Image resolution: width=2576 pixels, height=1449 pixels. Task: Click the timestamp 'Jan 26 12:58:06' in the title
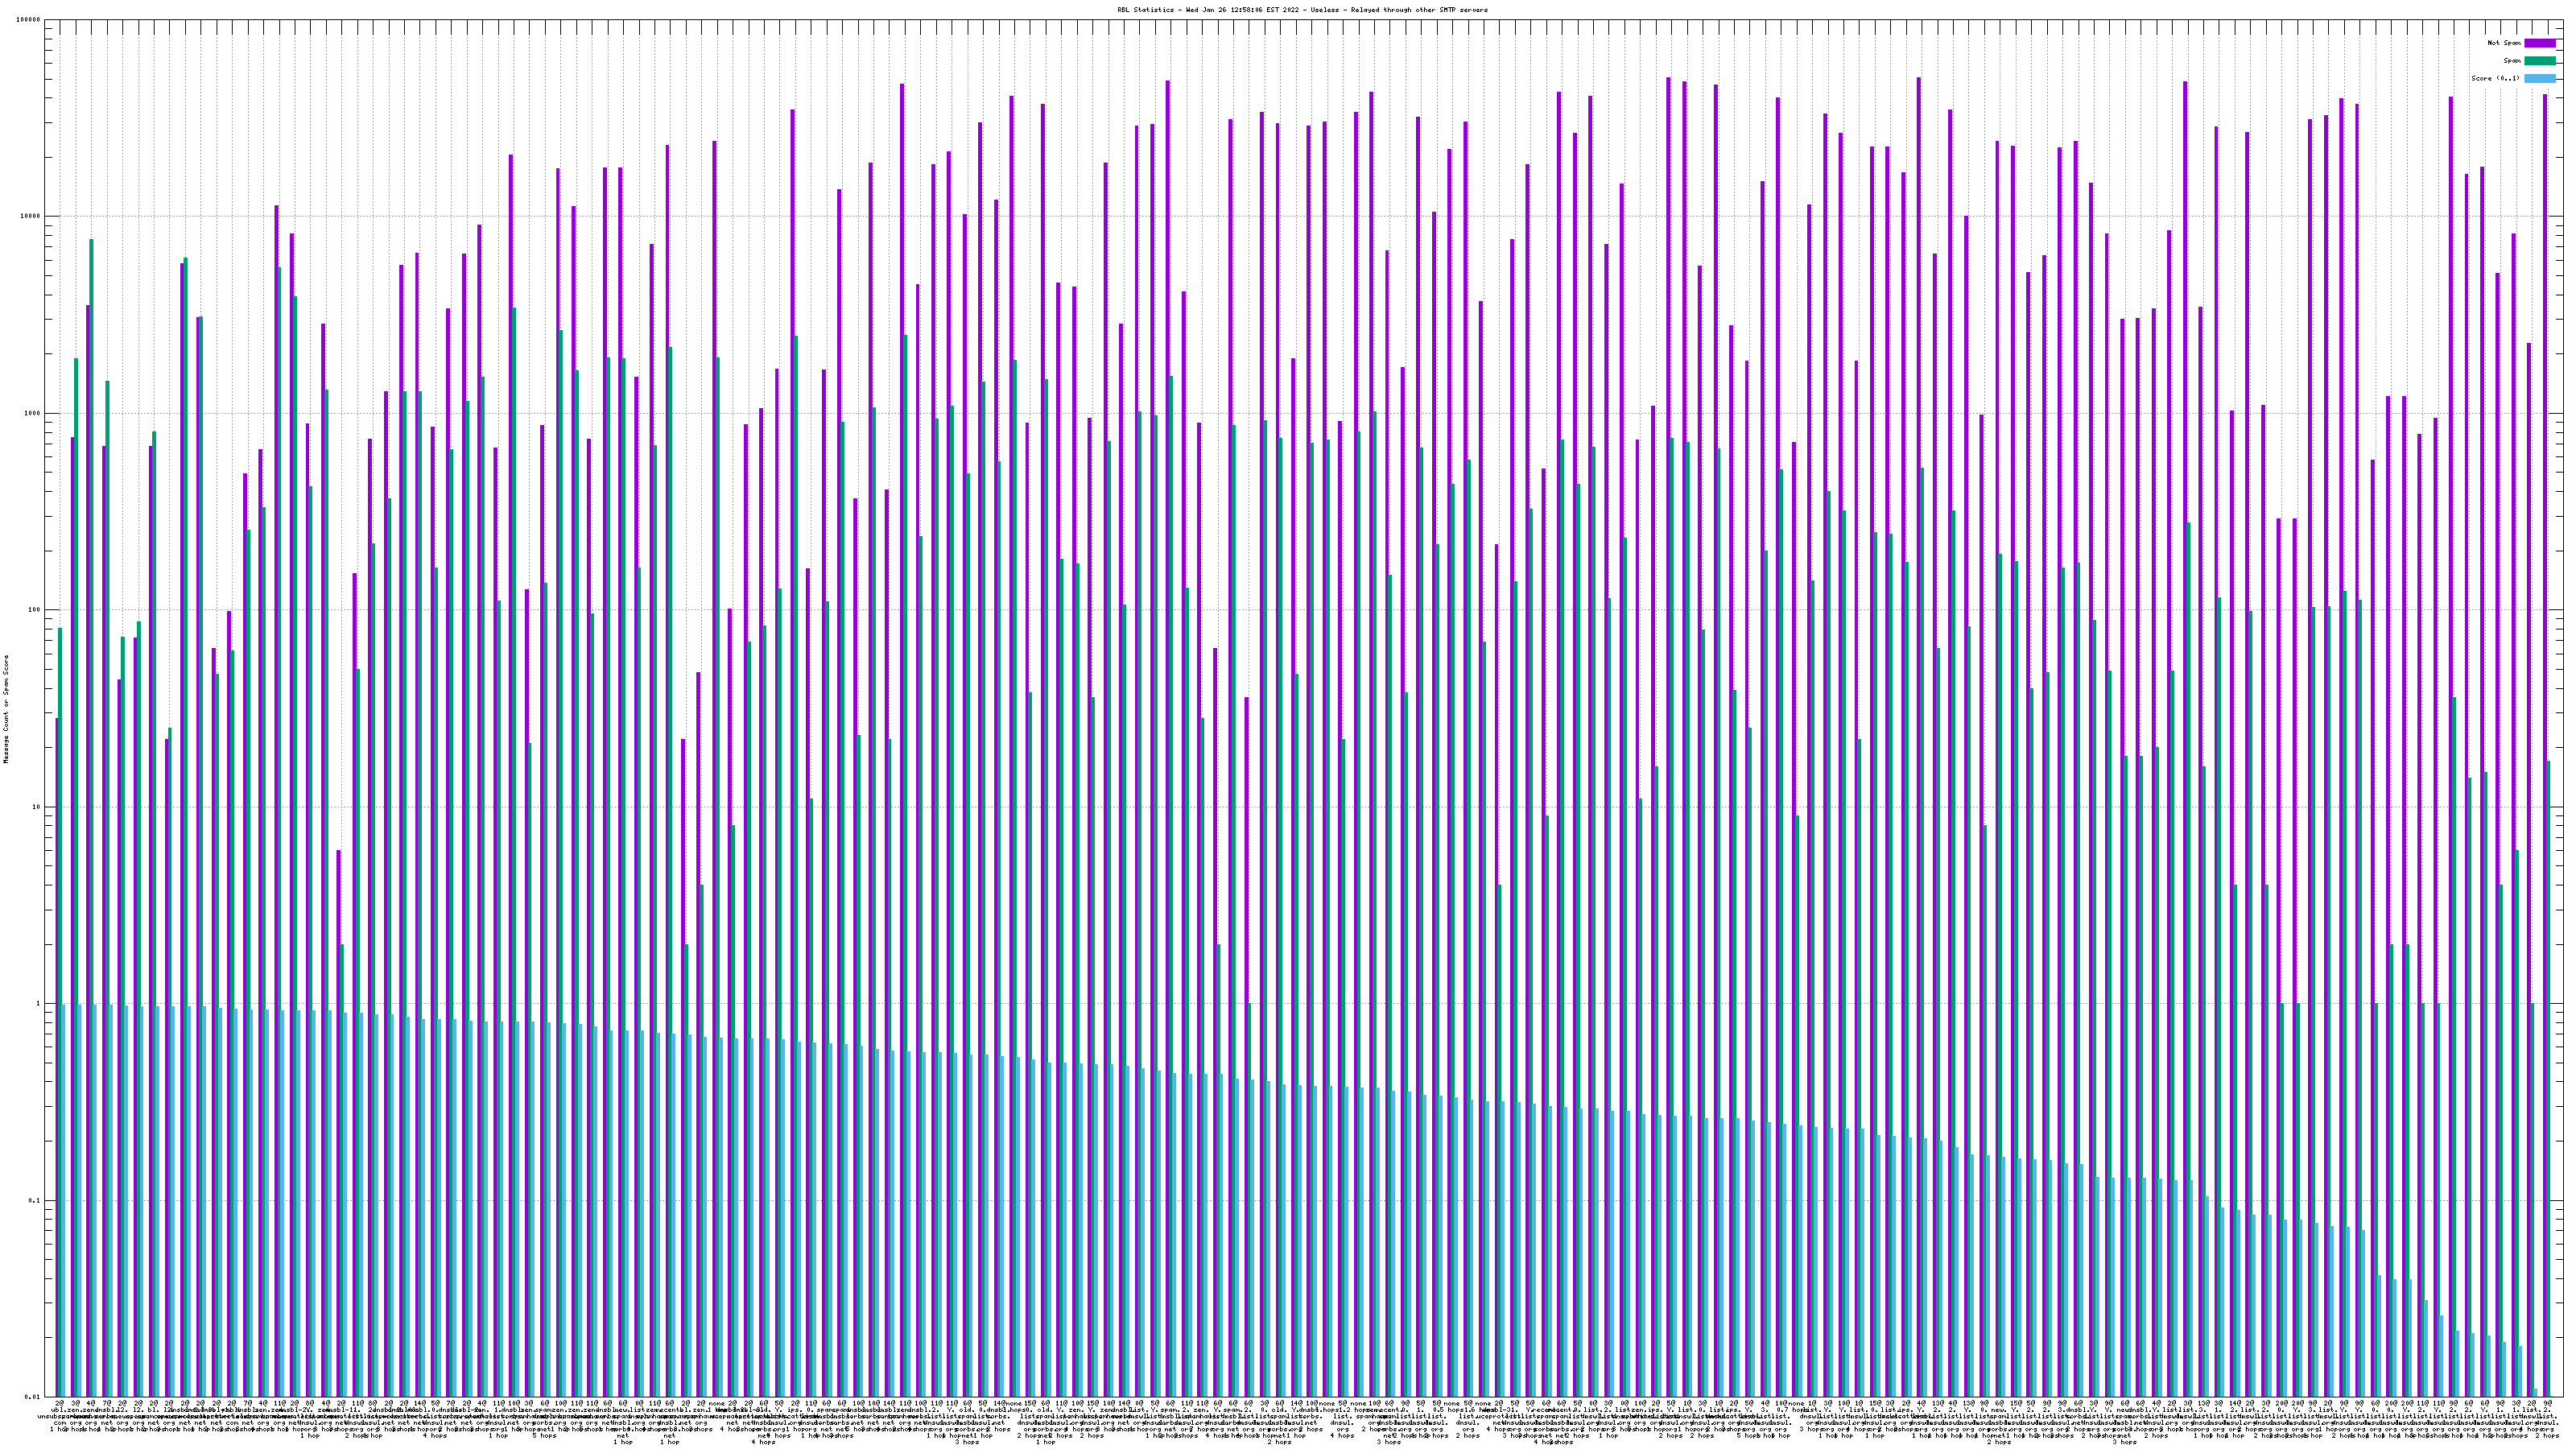pos(1234,10)
